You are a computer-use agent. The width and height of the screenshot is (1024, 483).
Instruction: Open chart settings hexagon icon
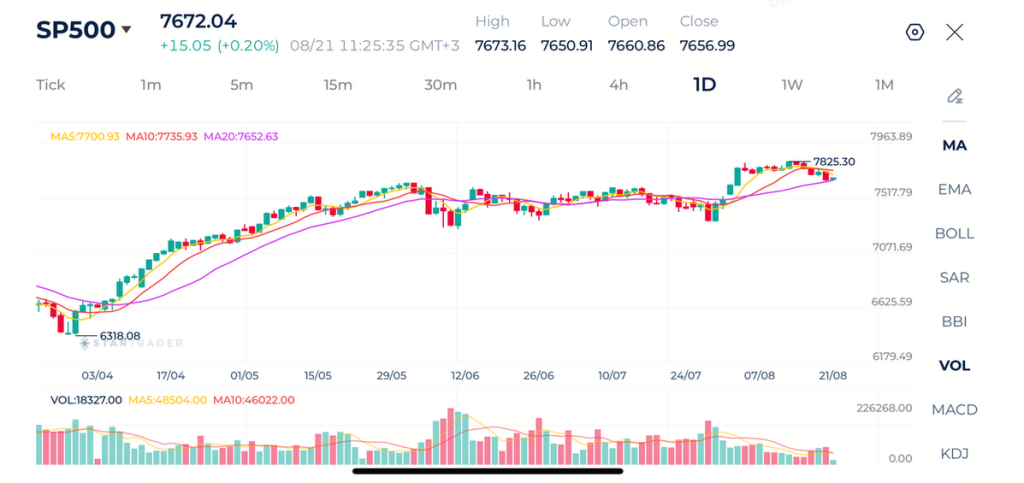[915, 32]
